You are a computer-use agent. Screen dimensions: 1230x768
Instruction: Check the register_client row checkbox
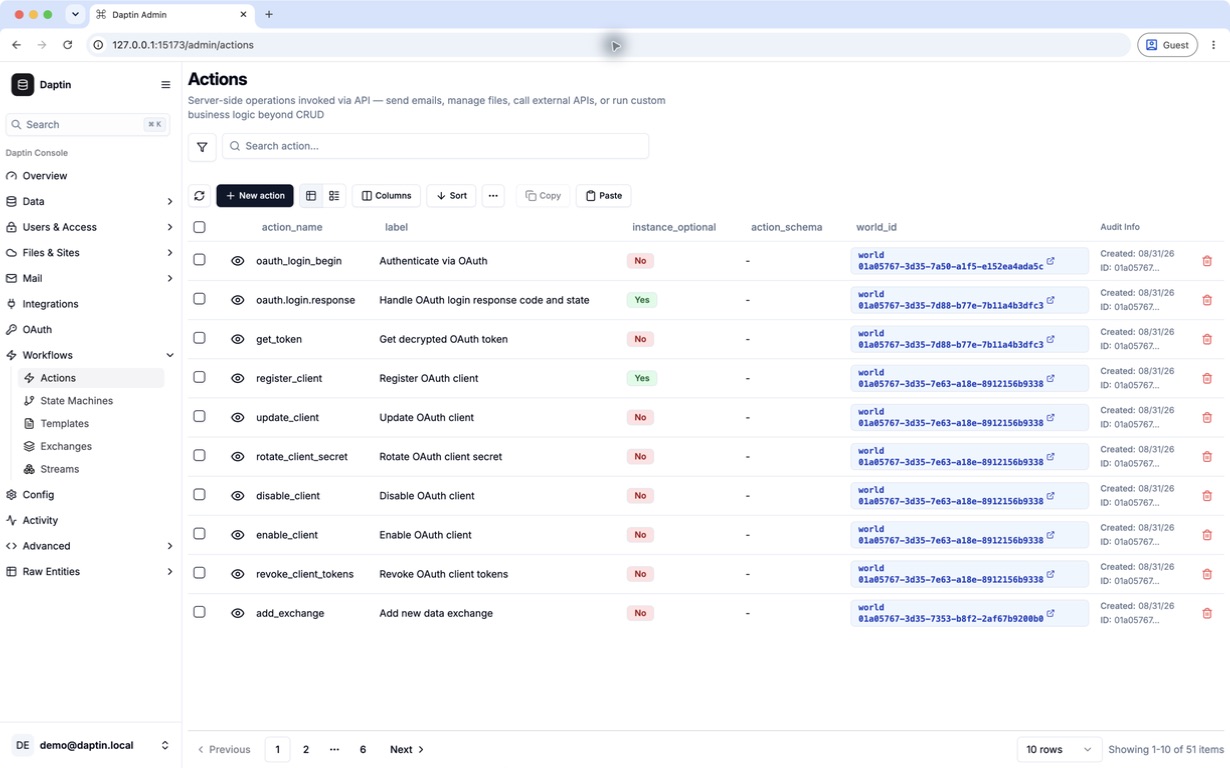(x=199, y=377)
